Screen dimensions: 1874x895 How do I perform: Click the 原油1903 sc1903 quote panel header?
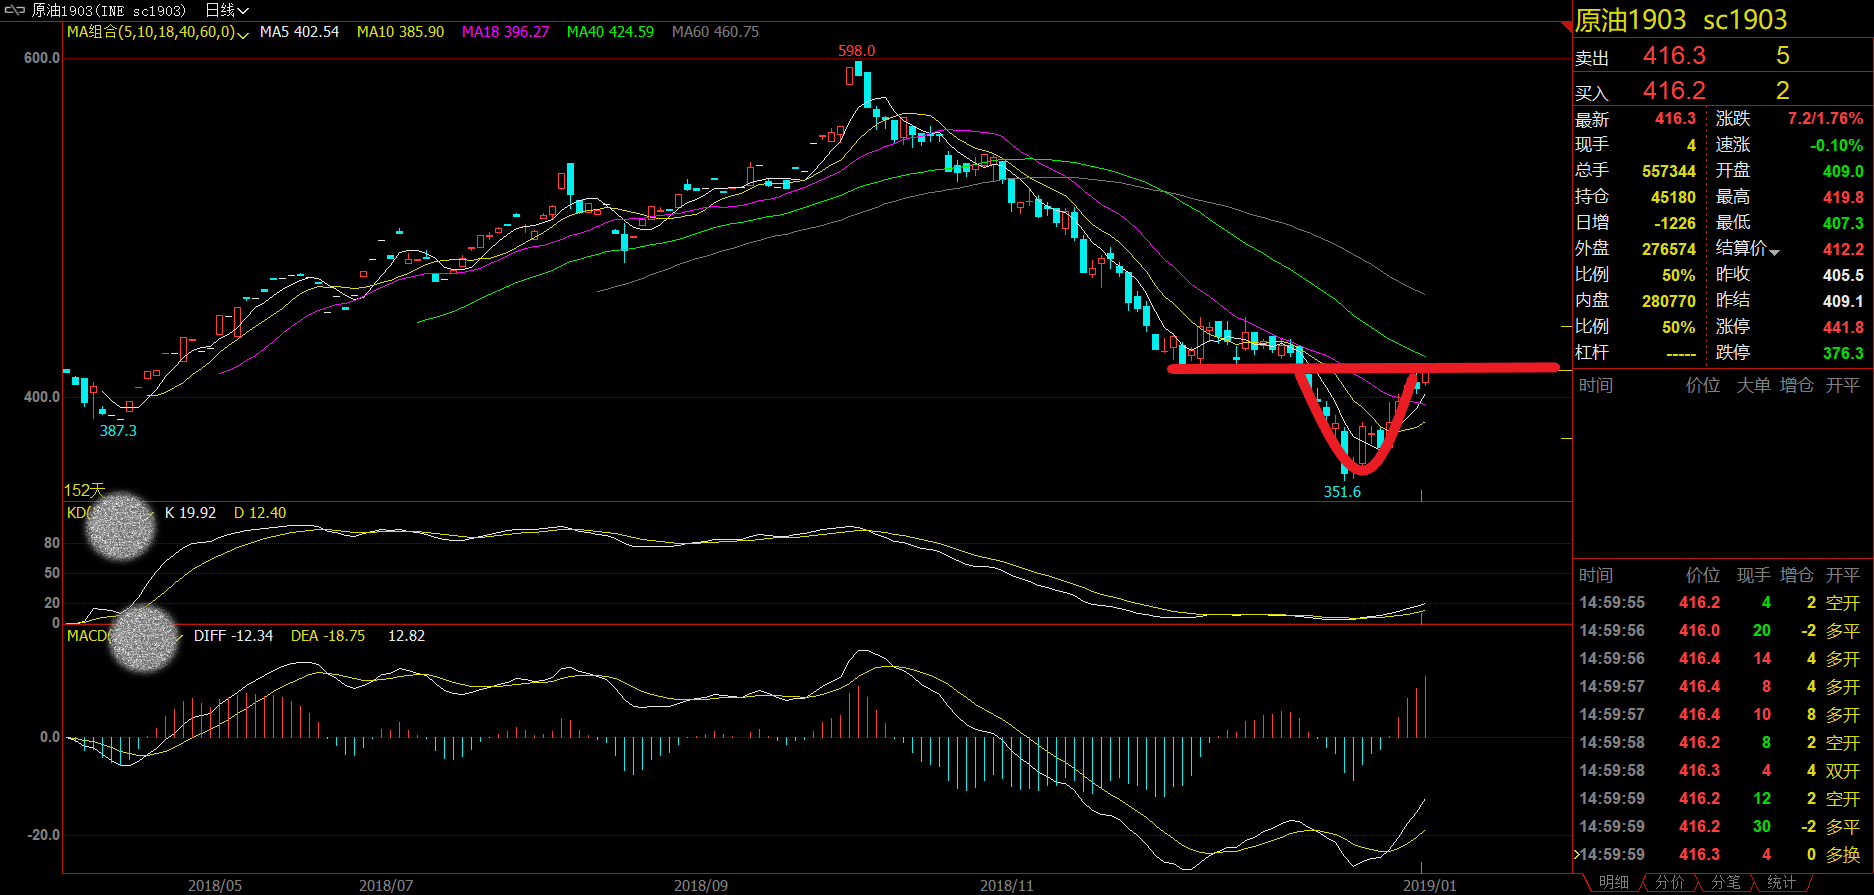click(1681, 20)
